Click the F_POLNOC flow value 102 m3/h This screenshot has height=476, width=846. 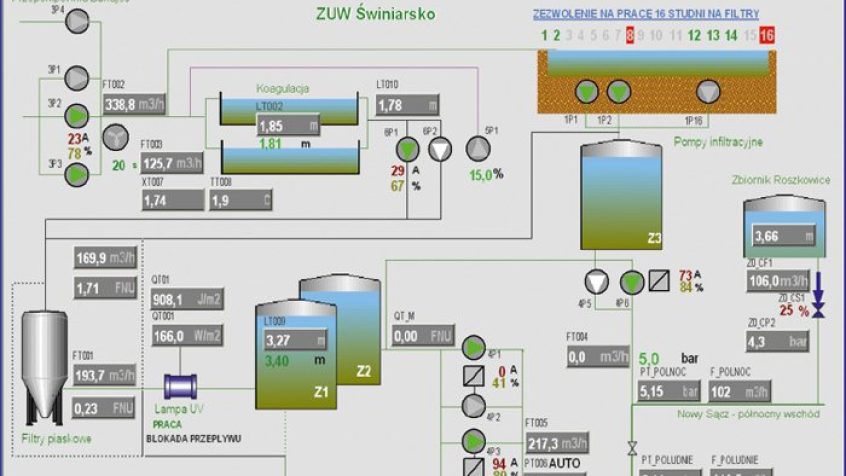tap(739, 392)
